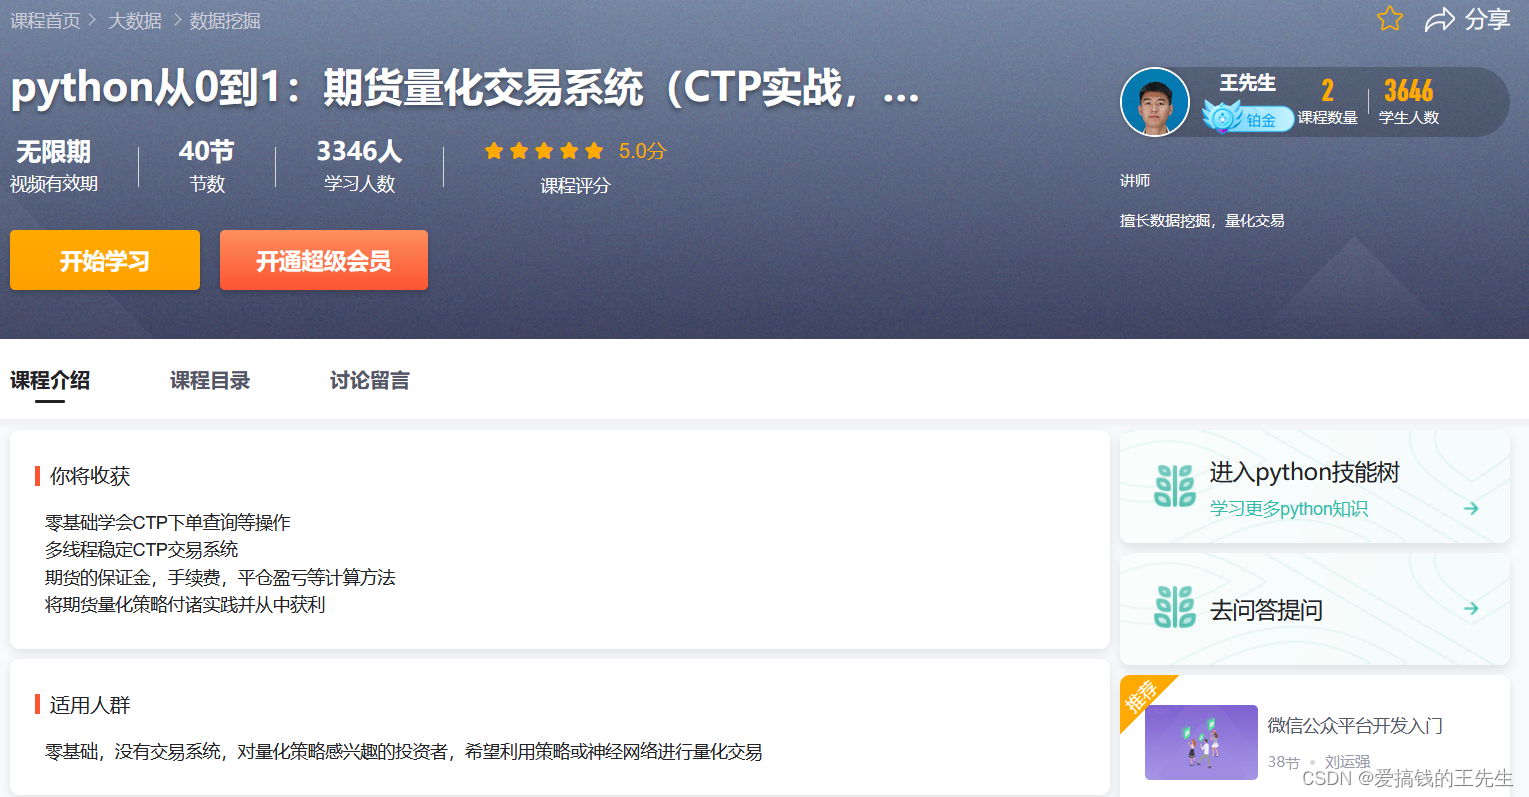1529x797 pixels.
Task: Open the 大数据 breadcrumb link
Action: 135,21
